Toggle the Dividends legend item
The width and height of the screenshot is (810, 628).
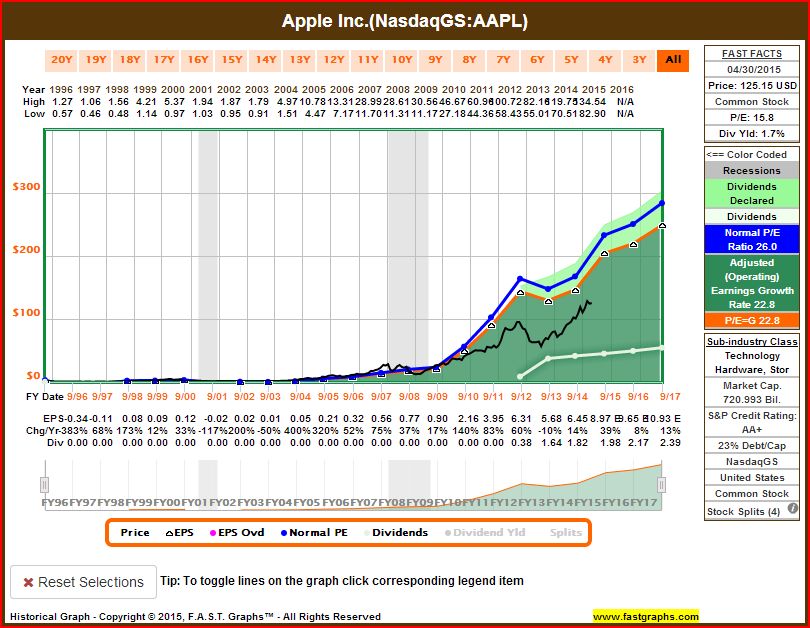pyautogui.click(x=396, y=532)
